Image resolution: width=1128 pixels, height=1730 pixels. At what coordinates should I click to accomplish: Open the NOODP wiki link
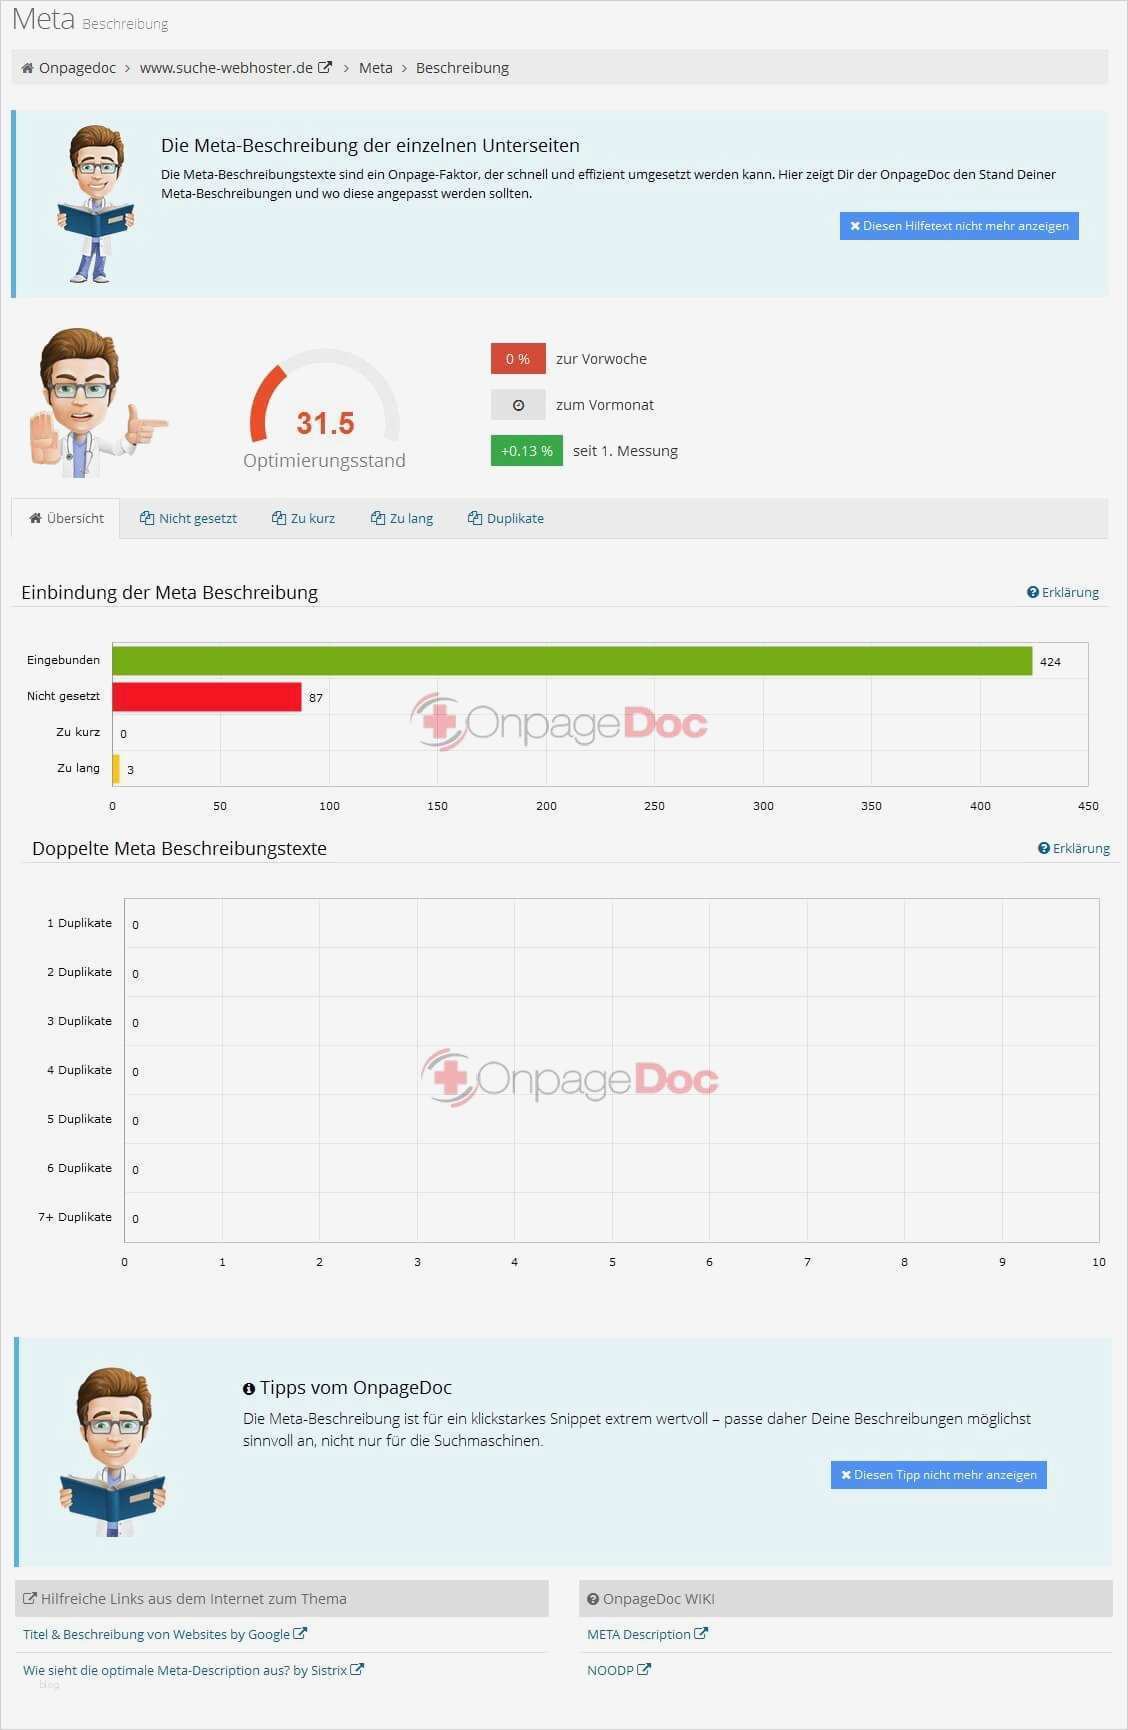point(619,1670)
